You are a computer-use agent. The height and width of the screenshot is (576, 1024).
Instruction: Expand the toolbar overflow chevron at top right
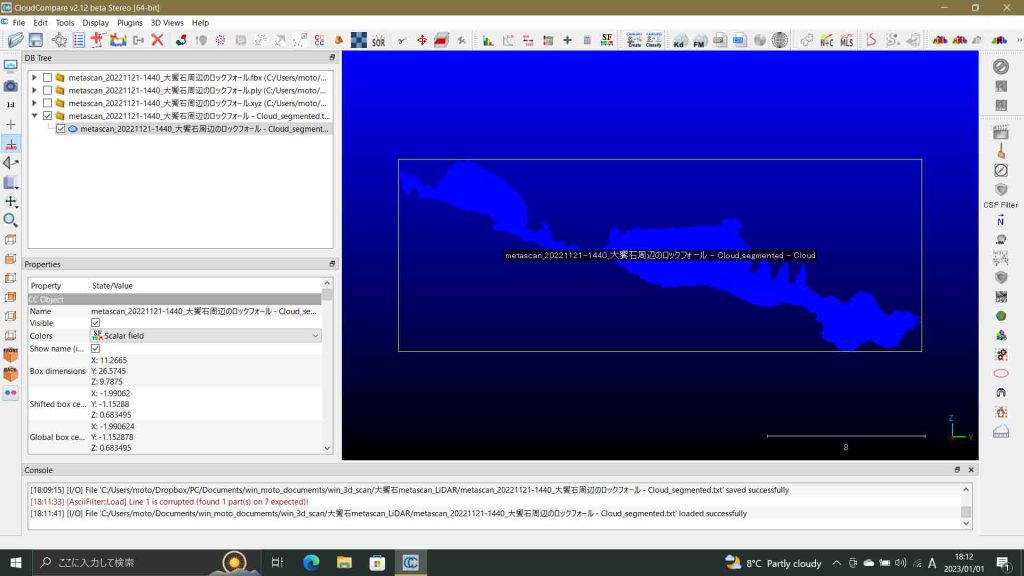pos(1019,40)
